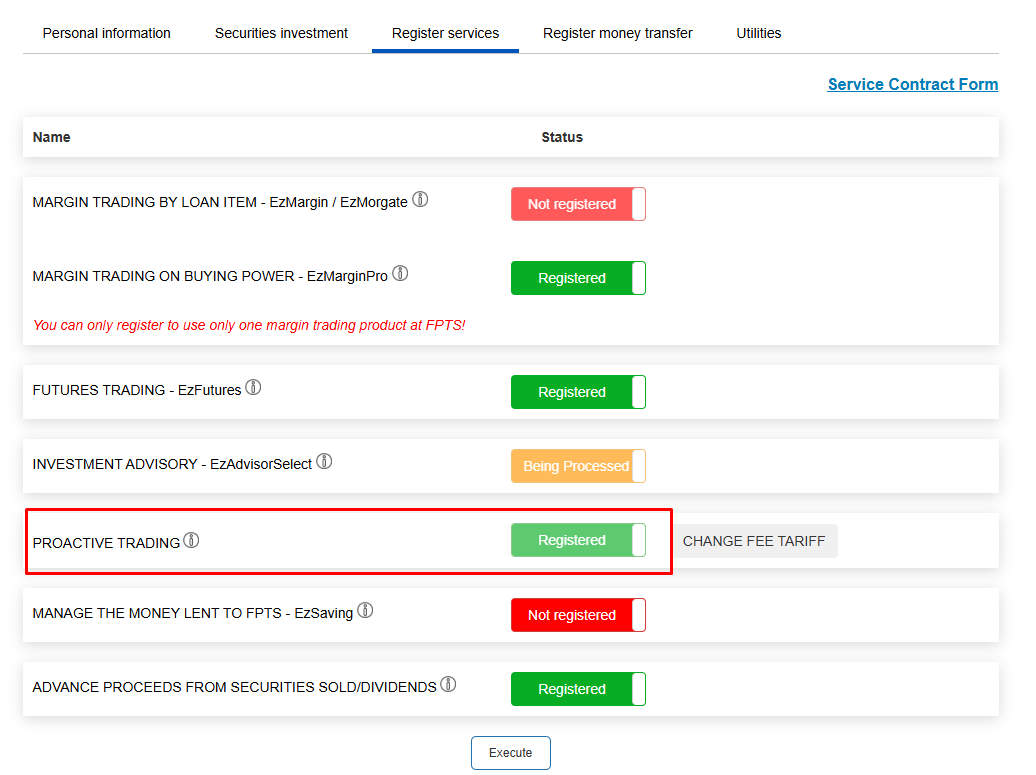Image resolution: width=1036 pixels, height=775 pixels.
Task: Select the MARGIN TRADING BY LOAN ITEM label
Action: click(220, 202)
